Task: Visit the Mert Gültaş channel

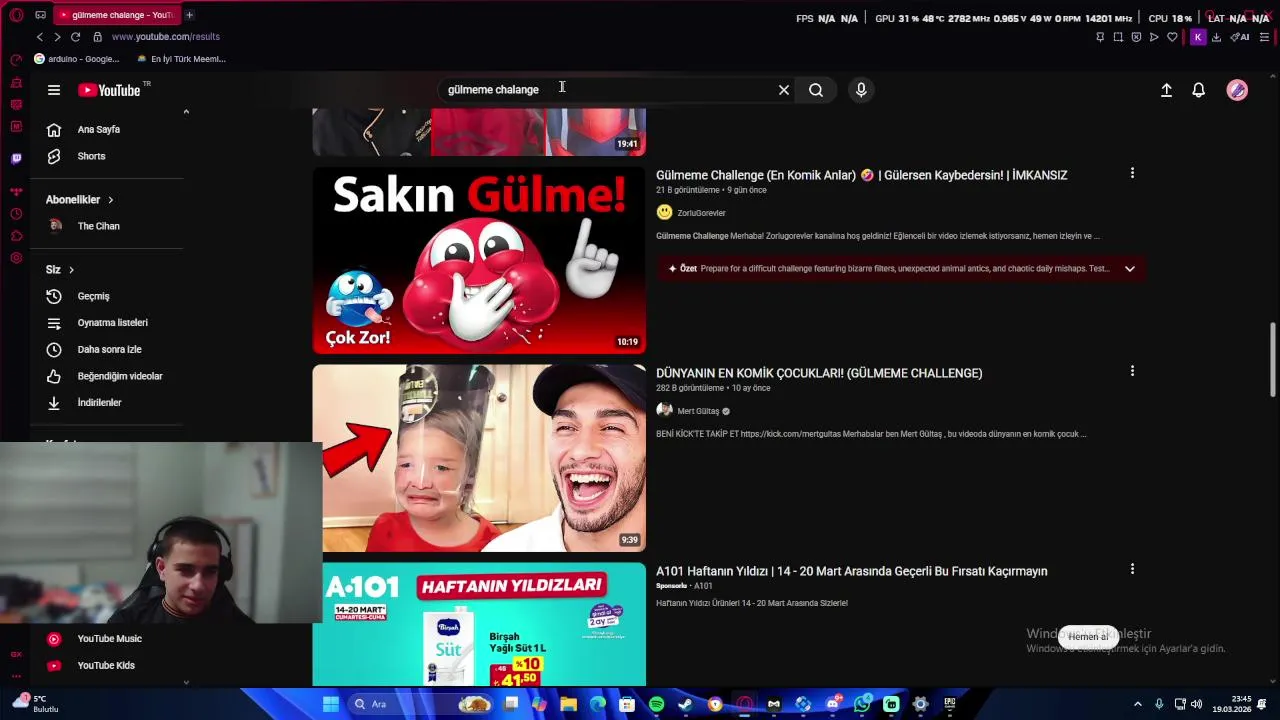Action: coord(698,411)
